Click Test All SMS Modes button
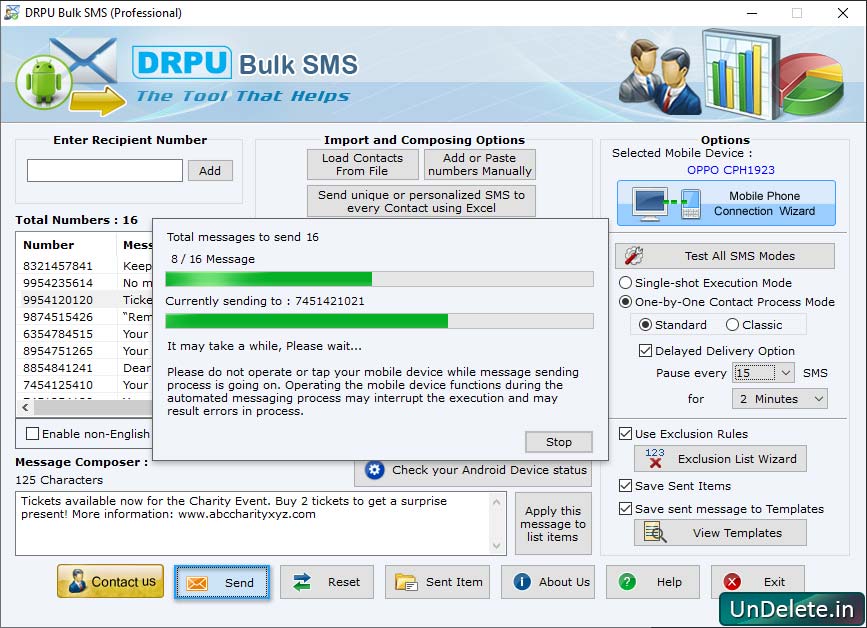 tap(725, 256)
